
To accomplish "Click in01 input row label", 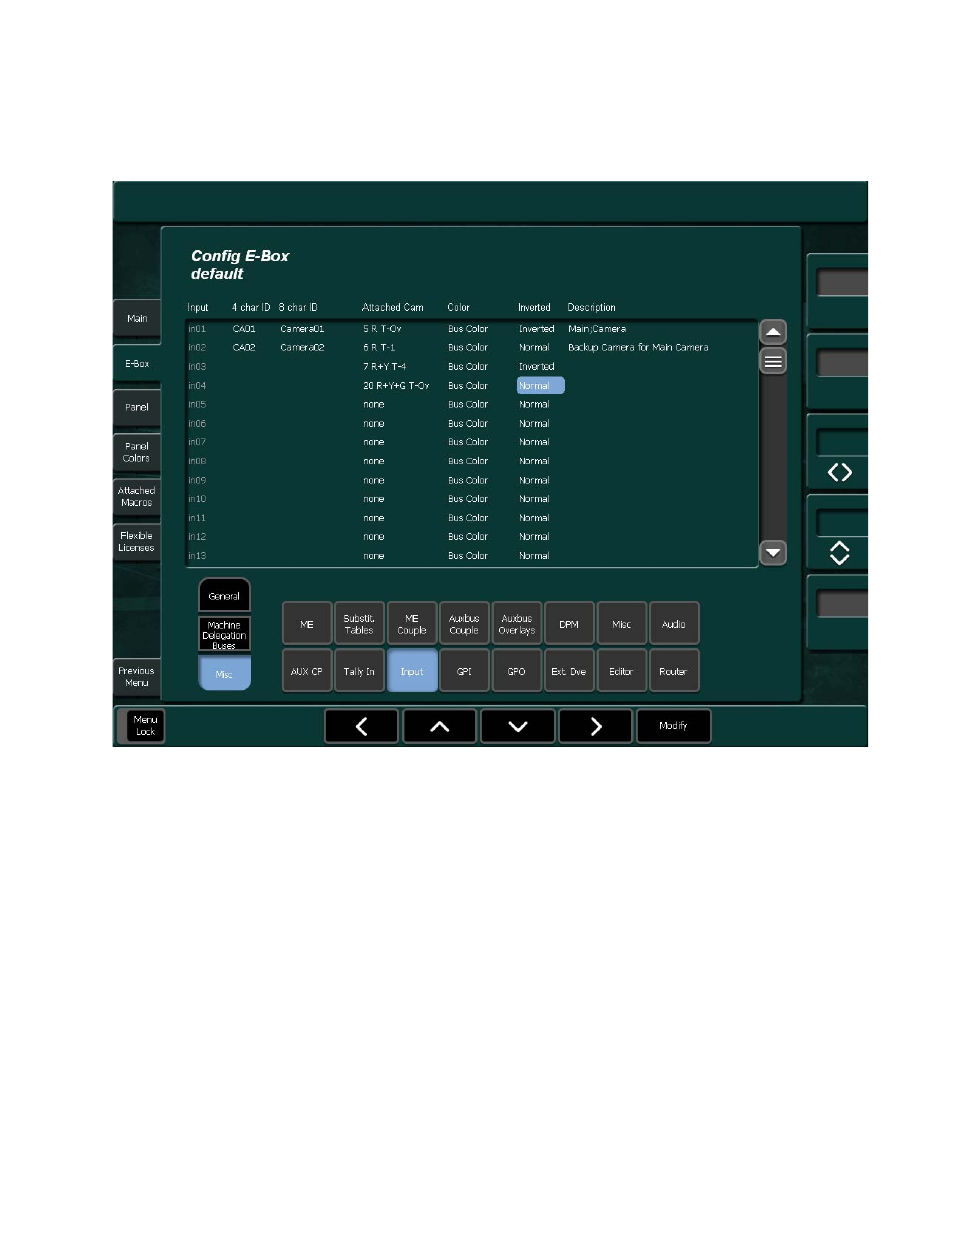I will click(x=197, y=329).
